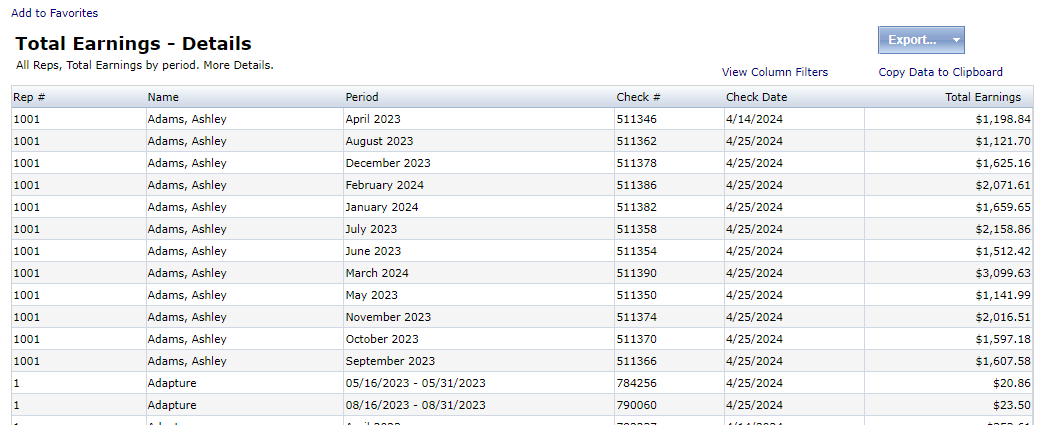The image size is (1046, 425).
Task: Open the Export dropdown arrow
Action: [956, 40]
